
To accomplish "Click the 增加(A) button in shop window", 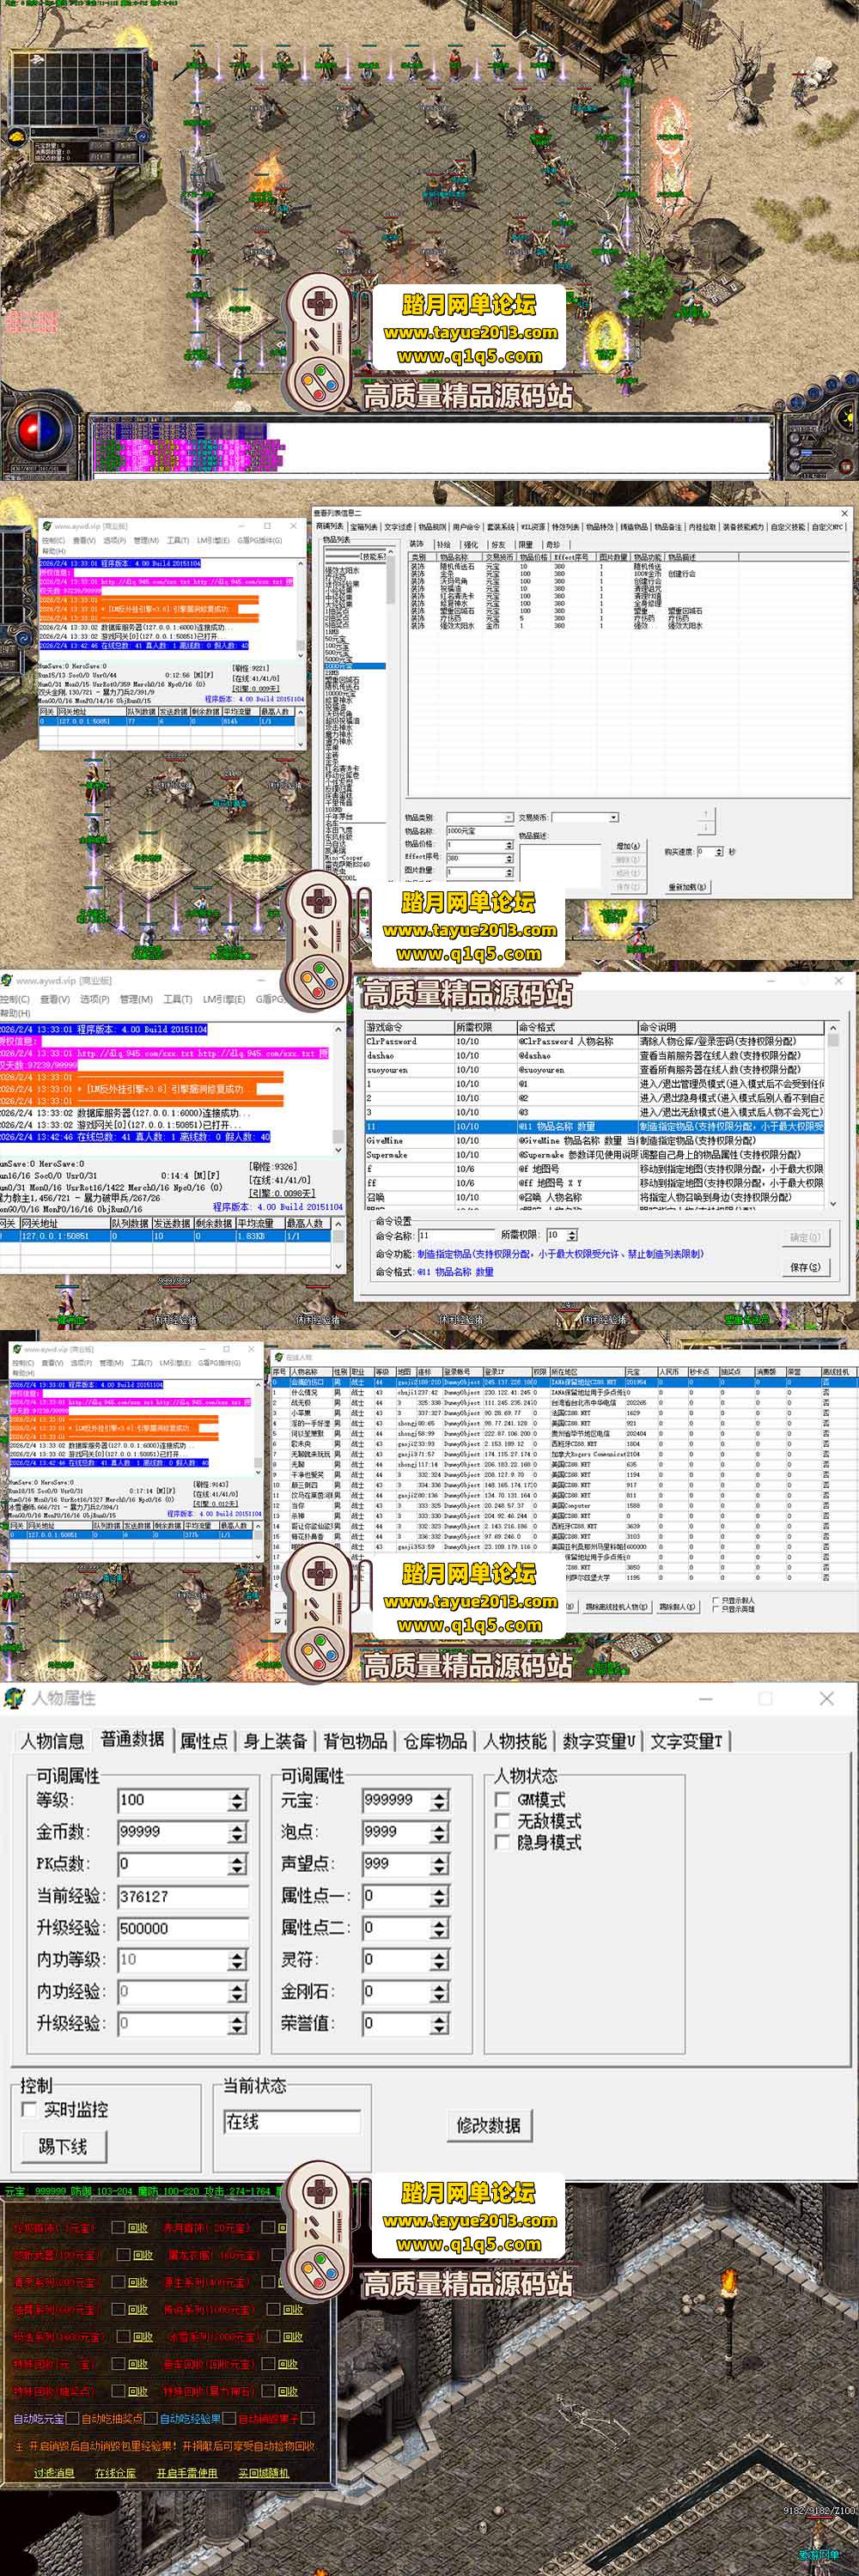I will click(627, 845).
